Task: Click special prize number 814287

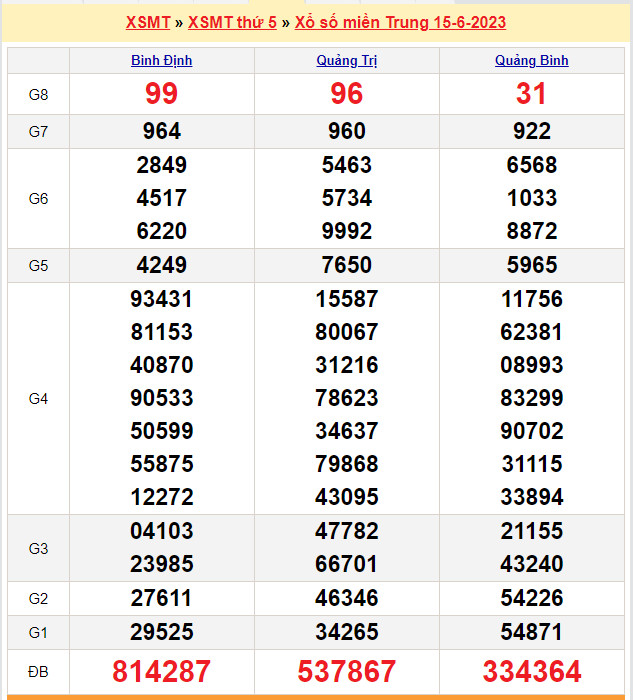Action: pos(162,671)
